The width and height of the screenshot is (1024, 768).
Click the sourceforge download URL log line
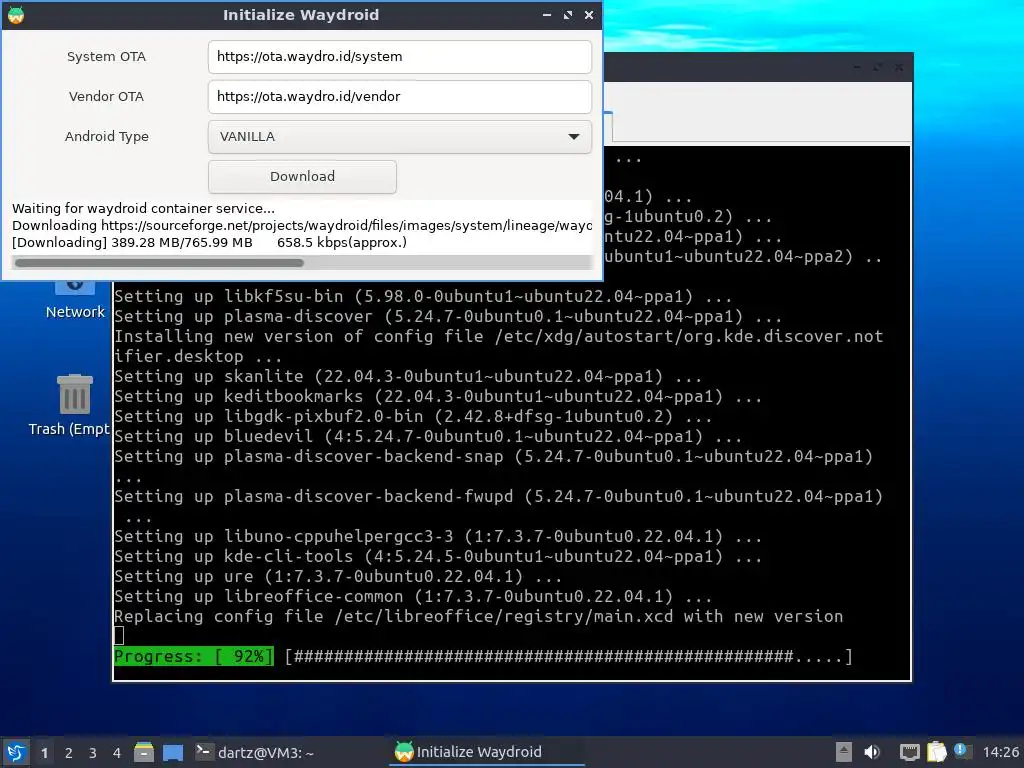coord(302,225)
